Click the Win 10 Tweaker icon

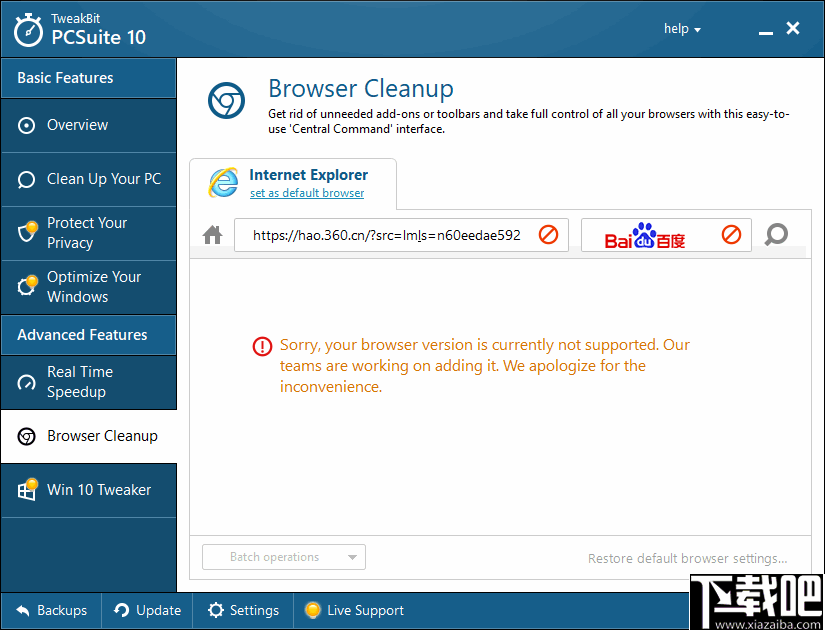[x=26, y=490]
